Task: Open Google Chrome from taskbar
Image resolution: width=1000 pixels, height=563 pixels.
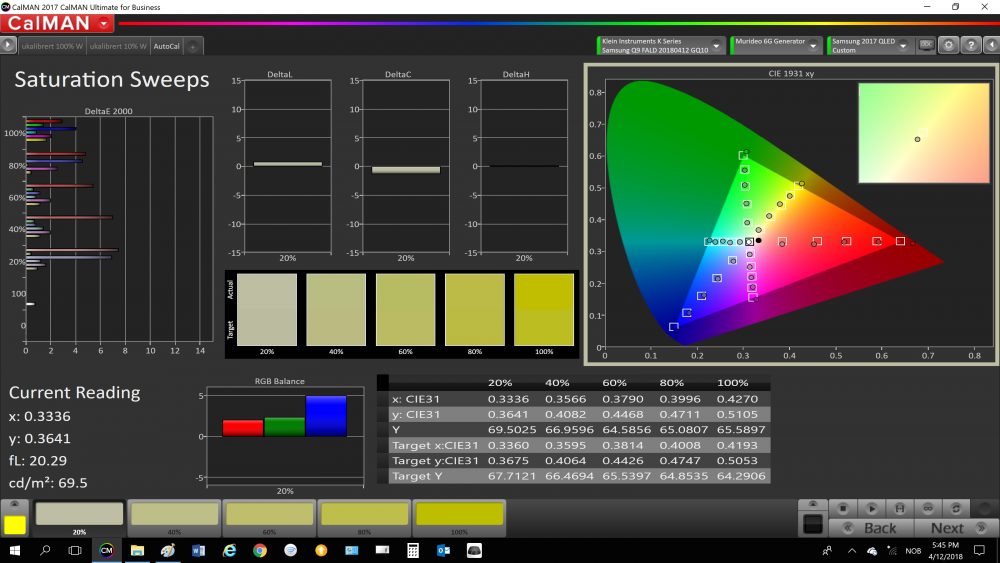Action: [x=260, y=550]
